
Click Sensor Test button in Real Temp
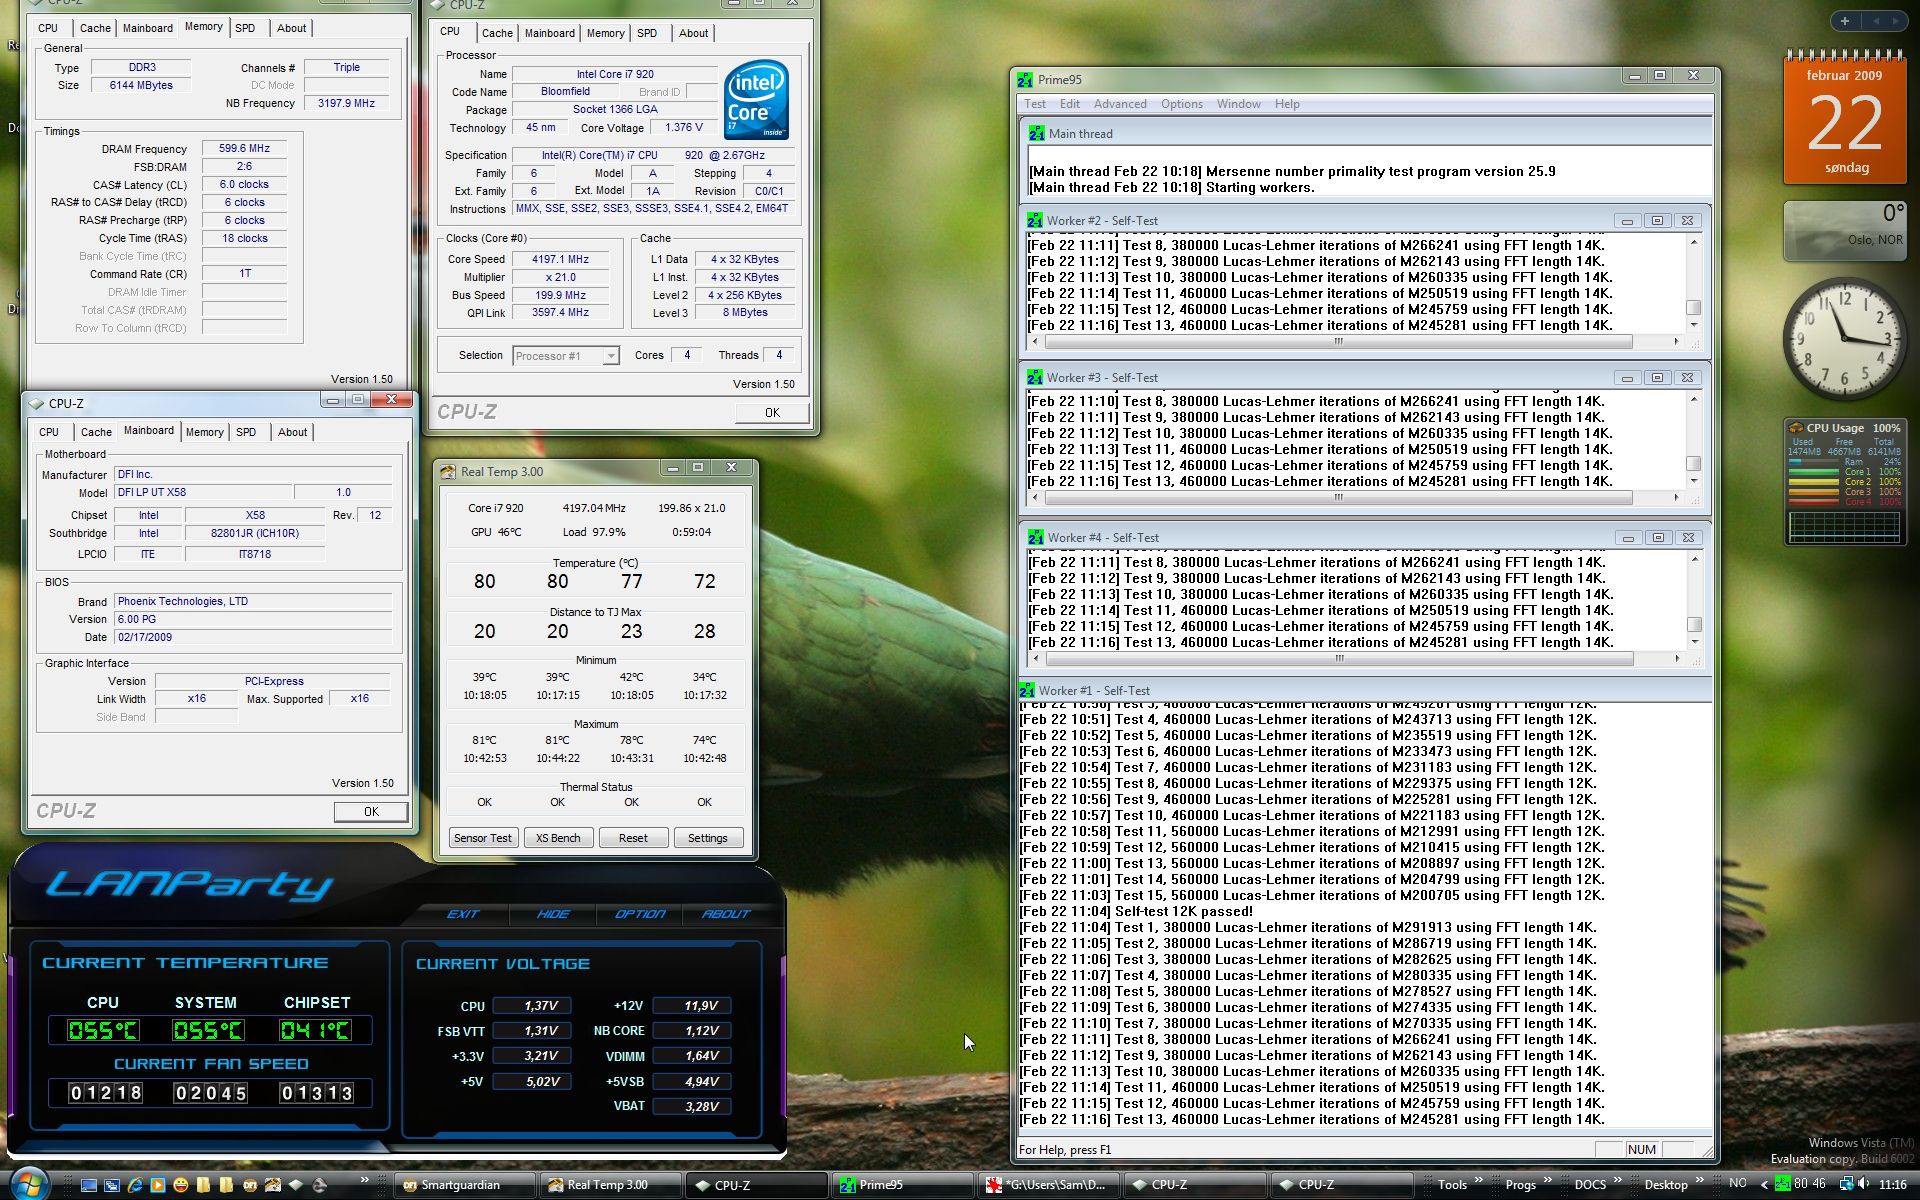click(x=482, y=838)
